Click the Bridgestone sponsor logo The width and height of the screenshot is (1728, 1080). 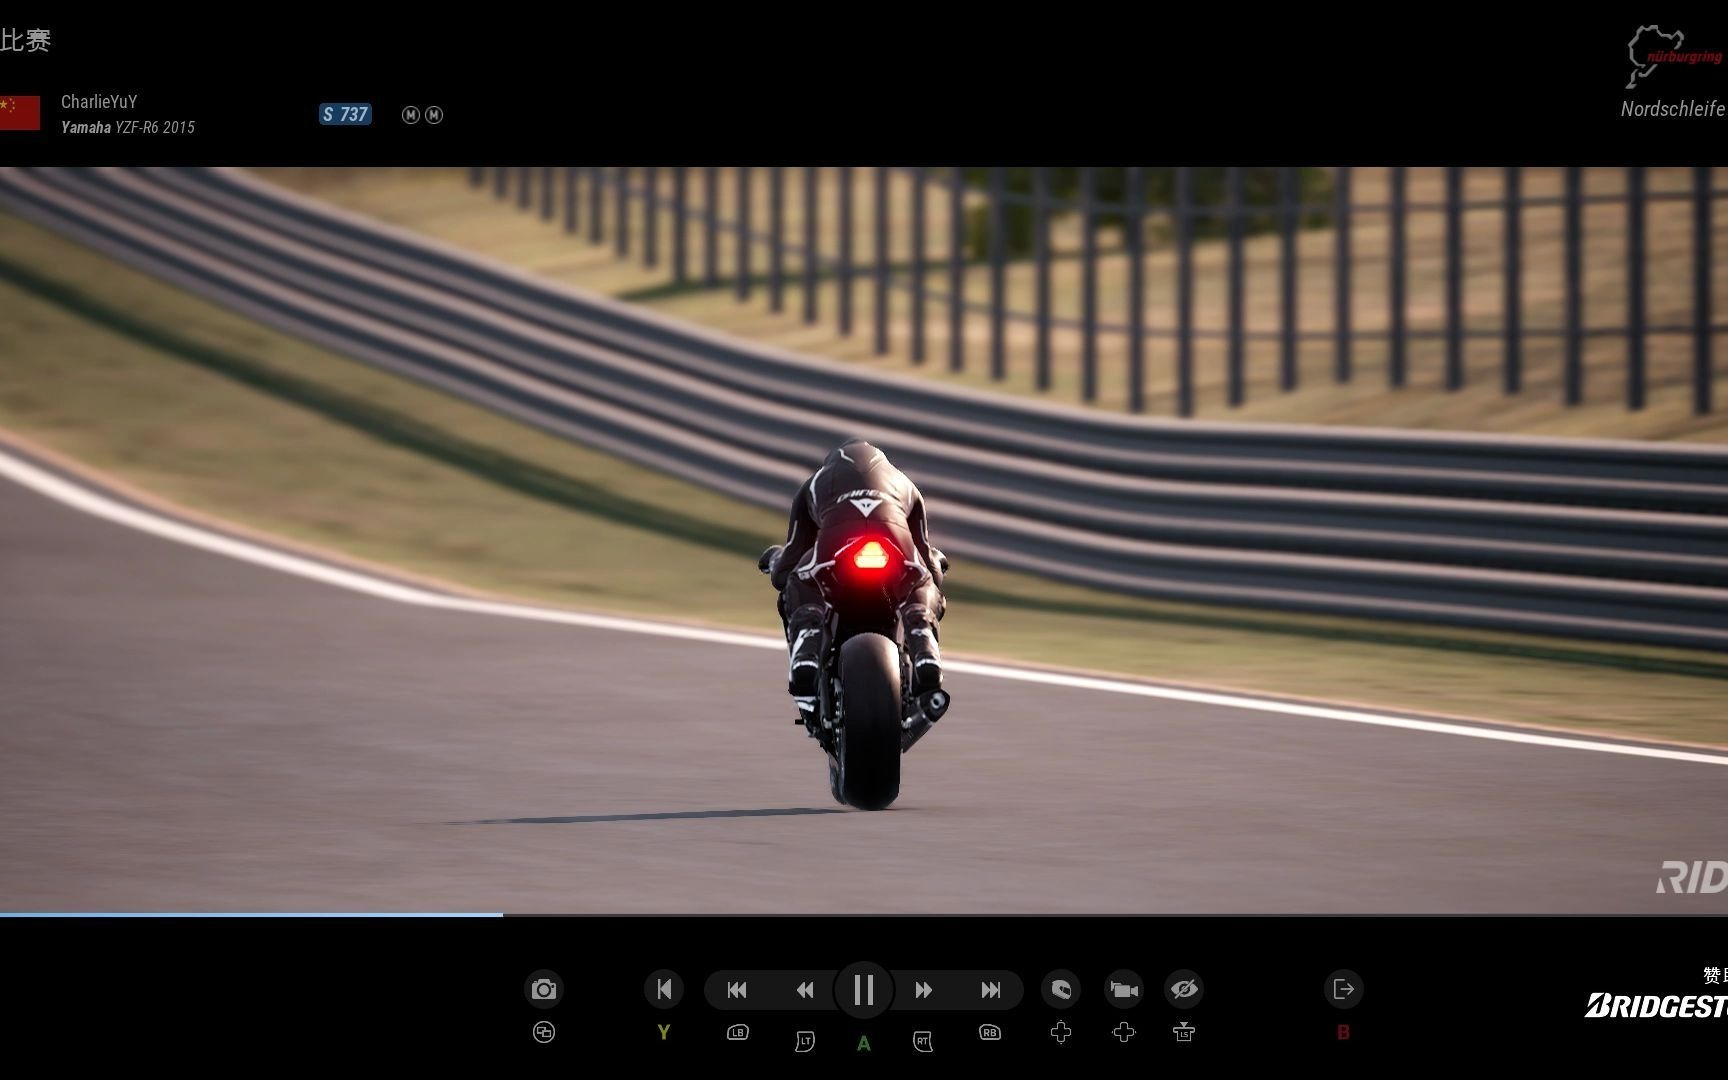[1656, 1006]
